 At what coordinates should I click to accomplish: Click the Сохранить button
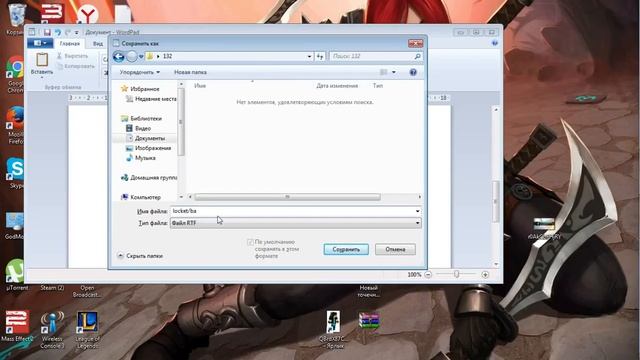pyautogui.click(x=346, y=249)
